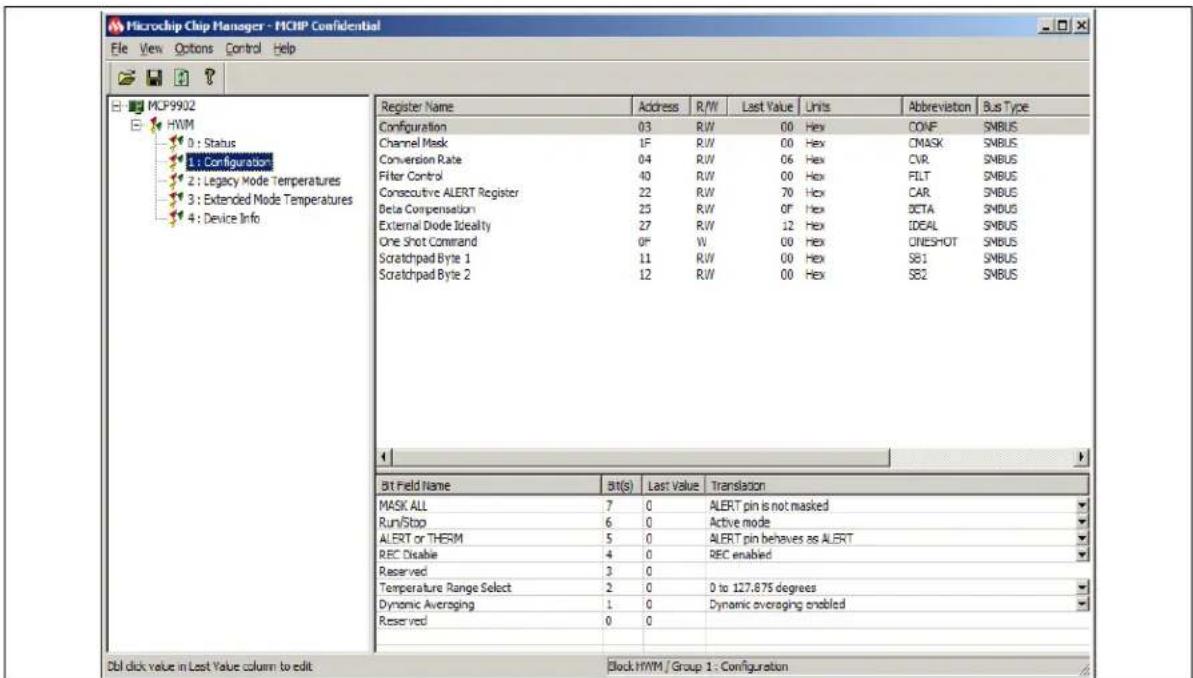Viewport: 1193px width, 678px height.
Task: Click the Consecutive ALERT last value 70
Action: click(787, 193)
